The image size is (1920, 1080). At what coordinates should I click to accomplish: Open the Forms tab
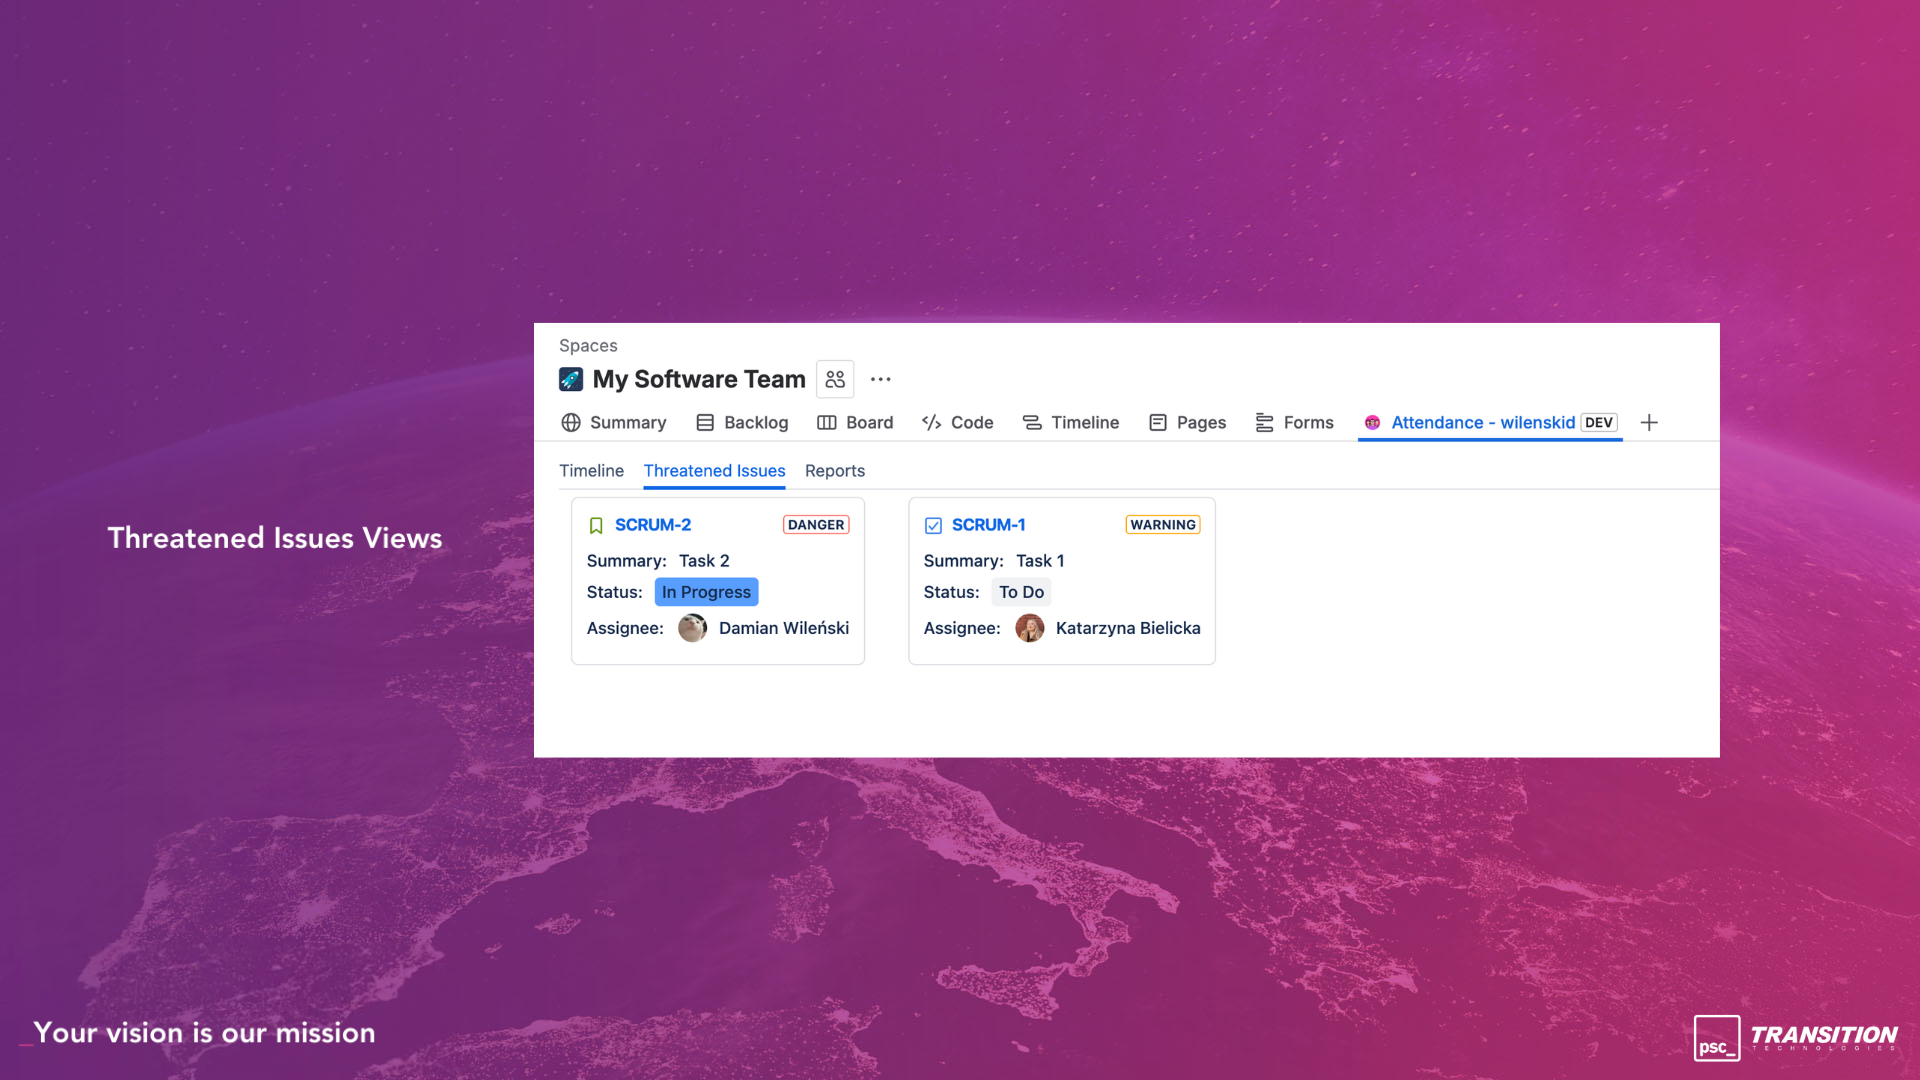tap(1294, 422)
